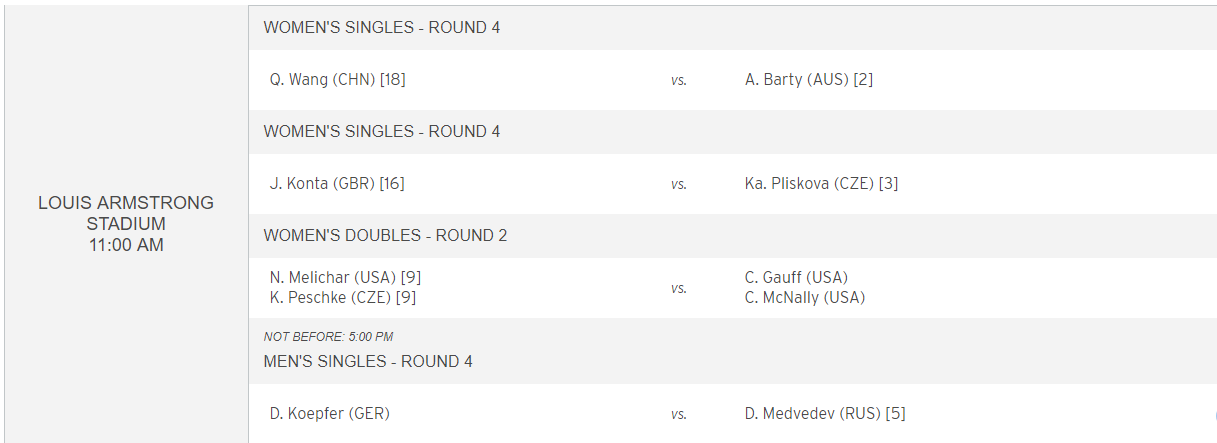Click D. Medvedev (RUS) [5]
1217x443 pixels.
coord(825,413)
